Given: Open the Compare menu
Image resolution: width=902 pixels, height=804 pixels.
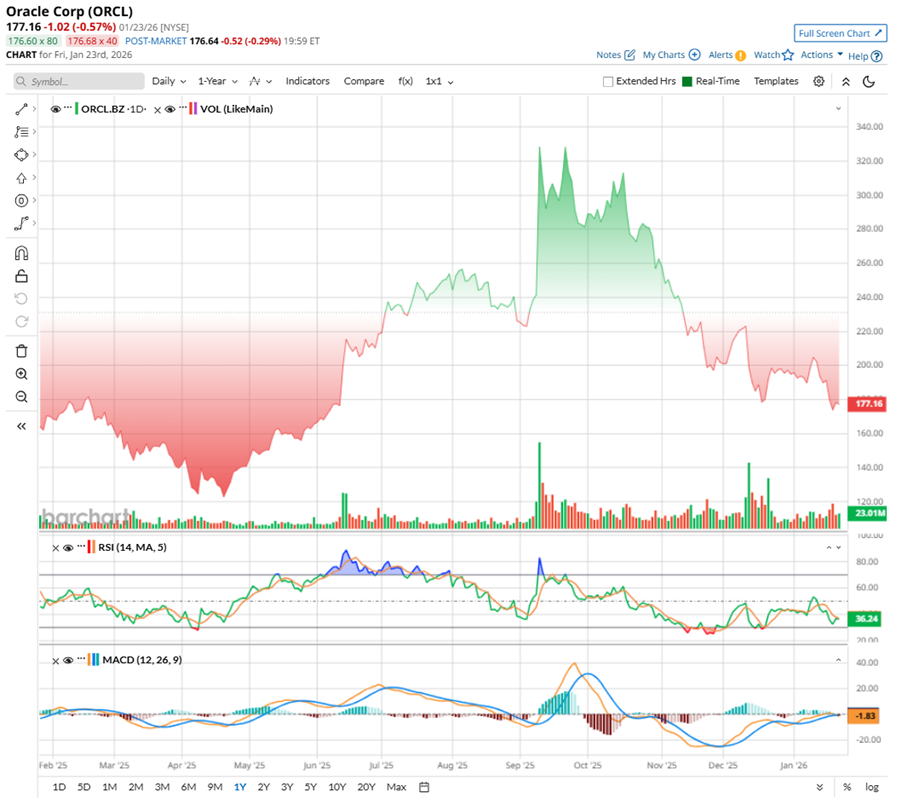Looking at the screenshot, I should point(364,82).
